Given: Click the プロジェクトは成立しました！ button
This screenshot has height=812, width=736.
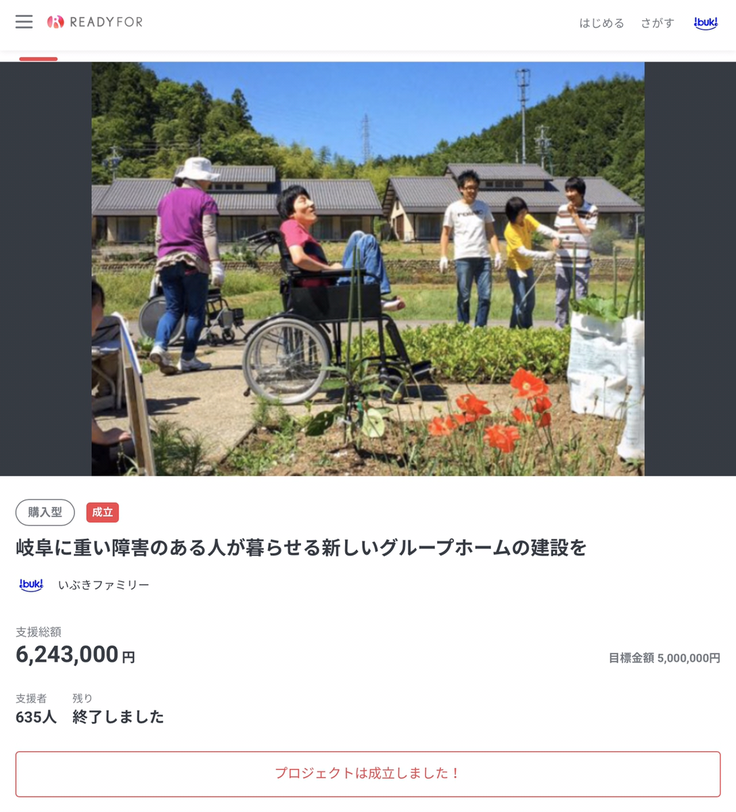Looking at the screenshot, I should (x=368, y=774).
